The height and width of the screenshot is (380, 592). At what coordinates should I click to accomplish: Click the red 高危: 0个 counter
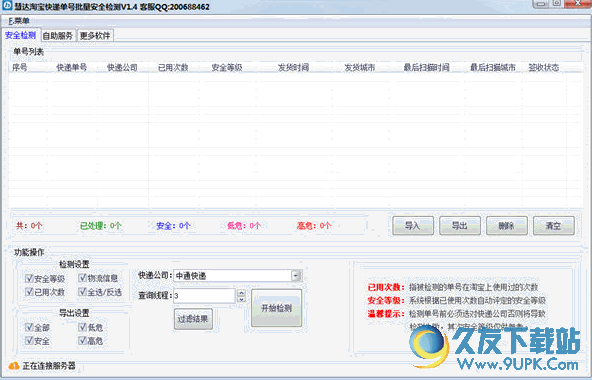coord(314,226)
